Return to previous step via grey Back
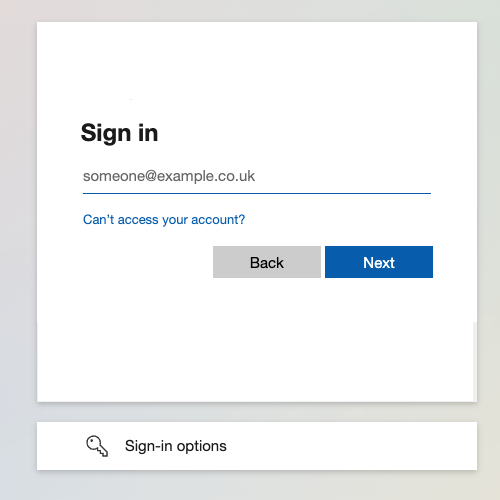500x500 pixels. [267, 262]
